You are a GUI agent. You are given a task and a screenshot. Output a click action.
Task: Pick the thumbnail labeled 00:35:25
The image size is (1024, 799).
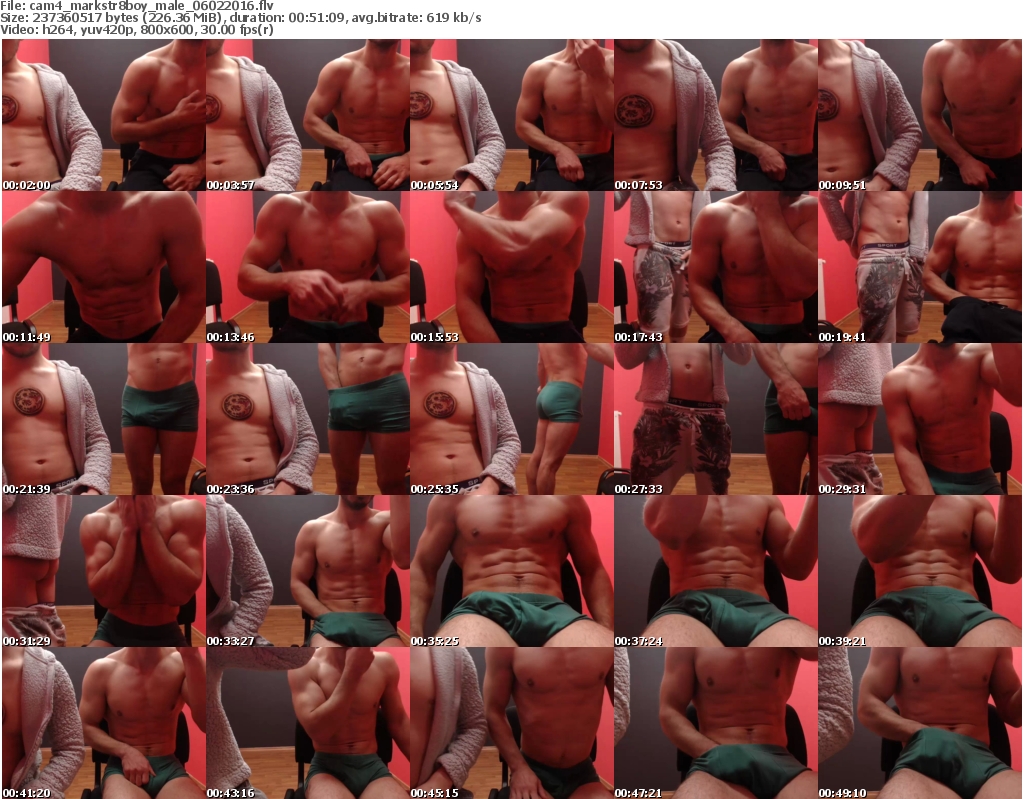point(512,571)
